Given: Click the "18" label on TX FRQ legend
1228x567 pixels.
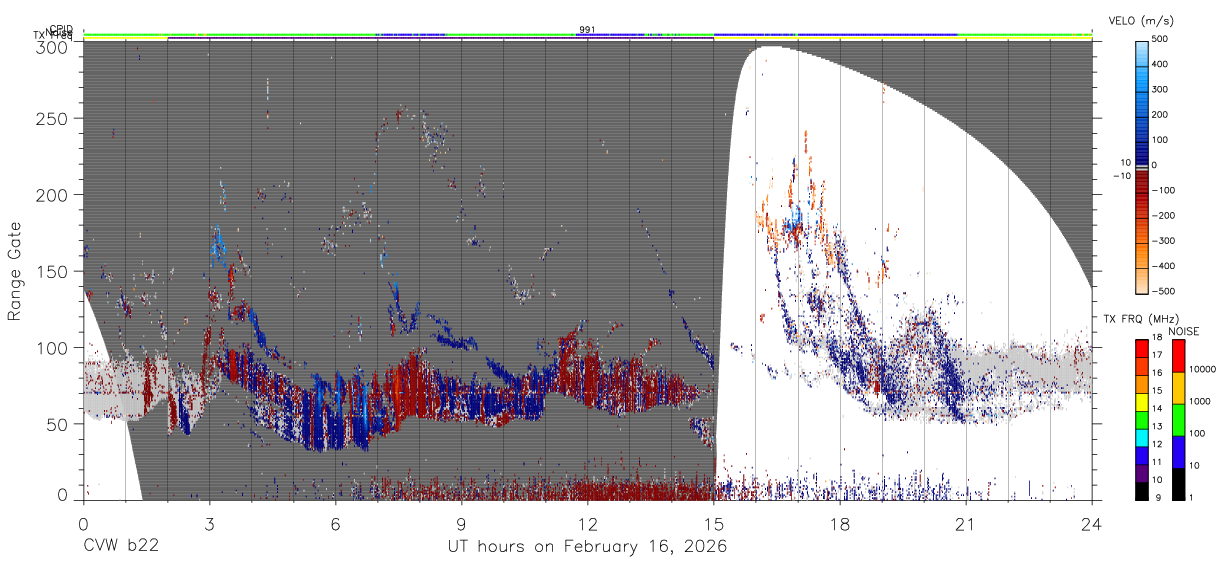Looking at the screenshot, I should click(1157, 339).
